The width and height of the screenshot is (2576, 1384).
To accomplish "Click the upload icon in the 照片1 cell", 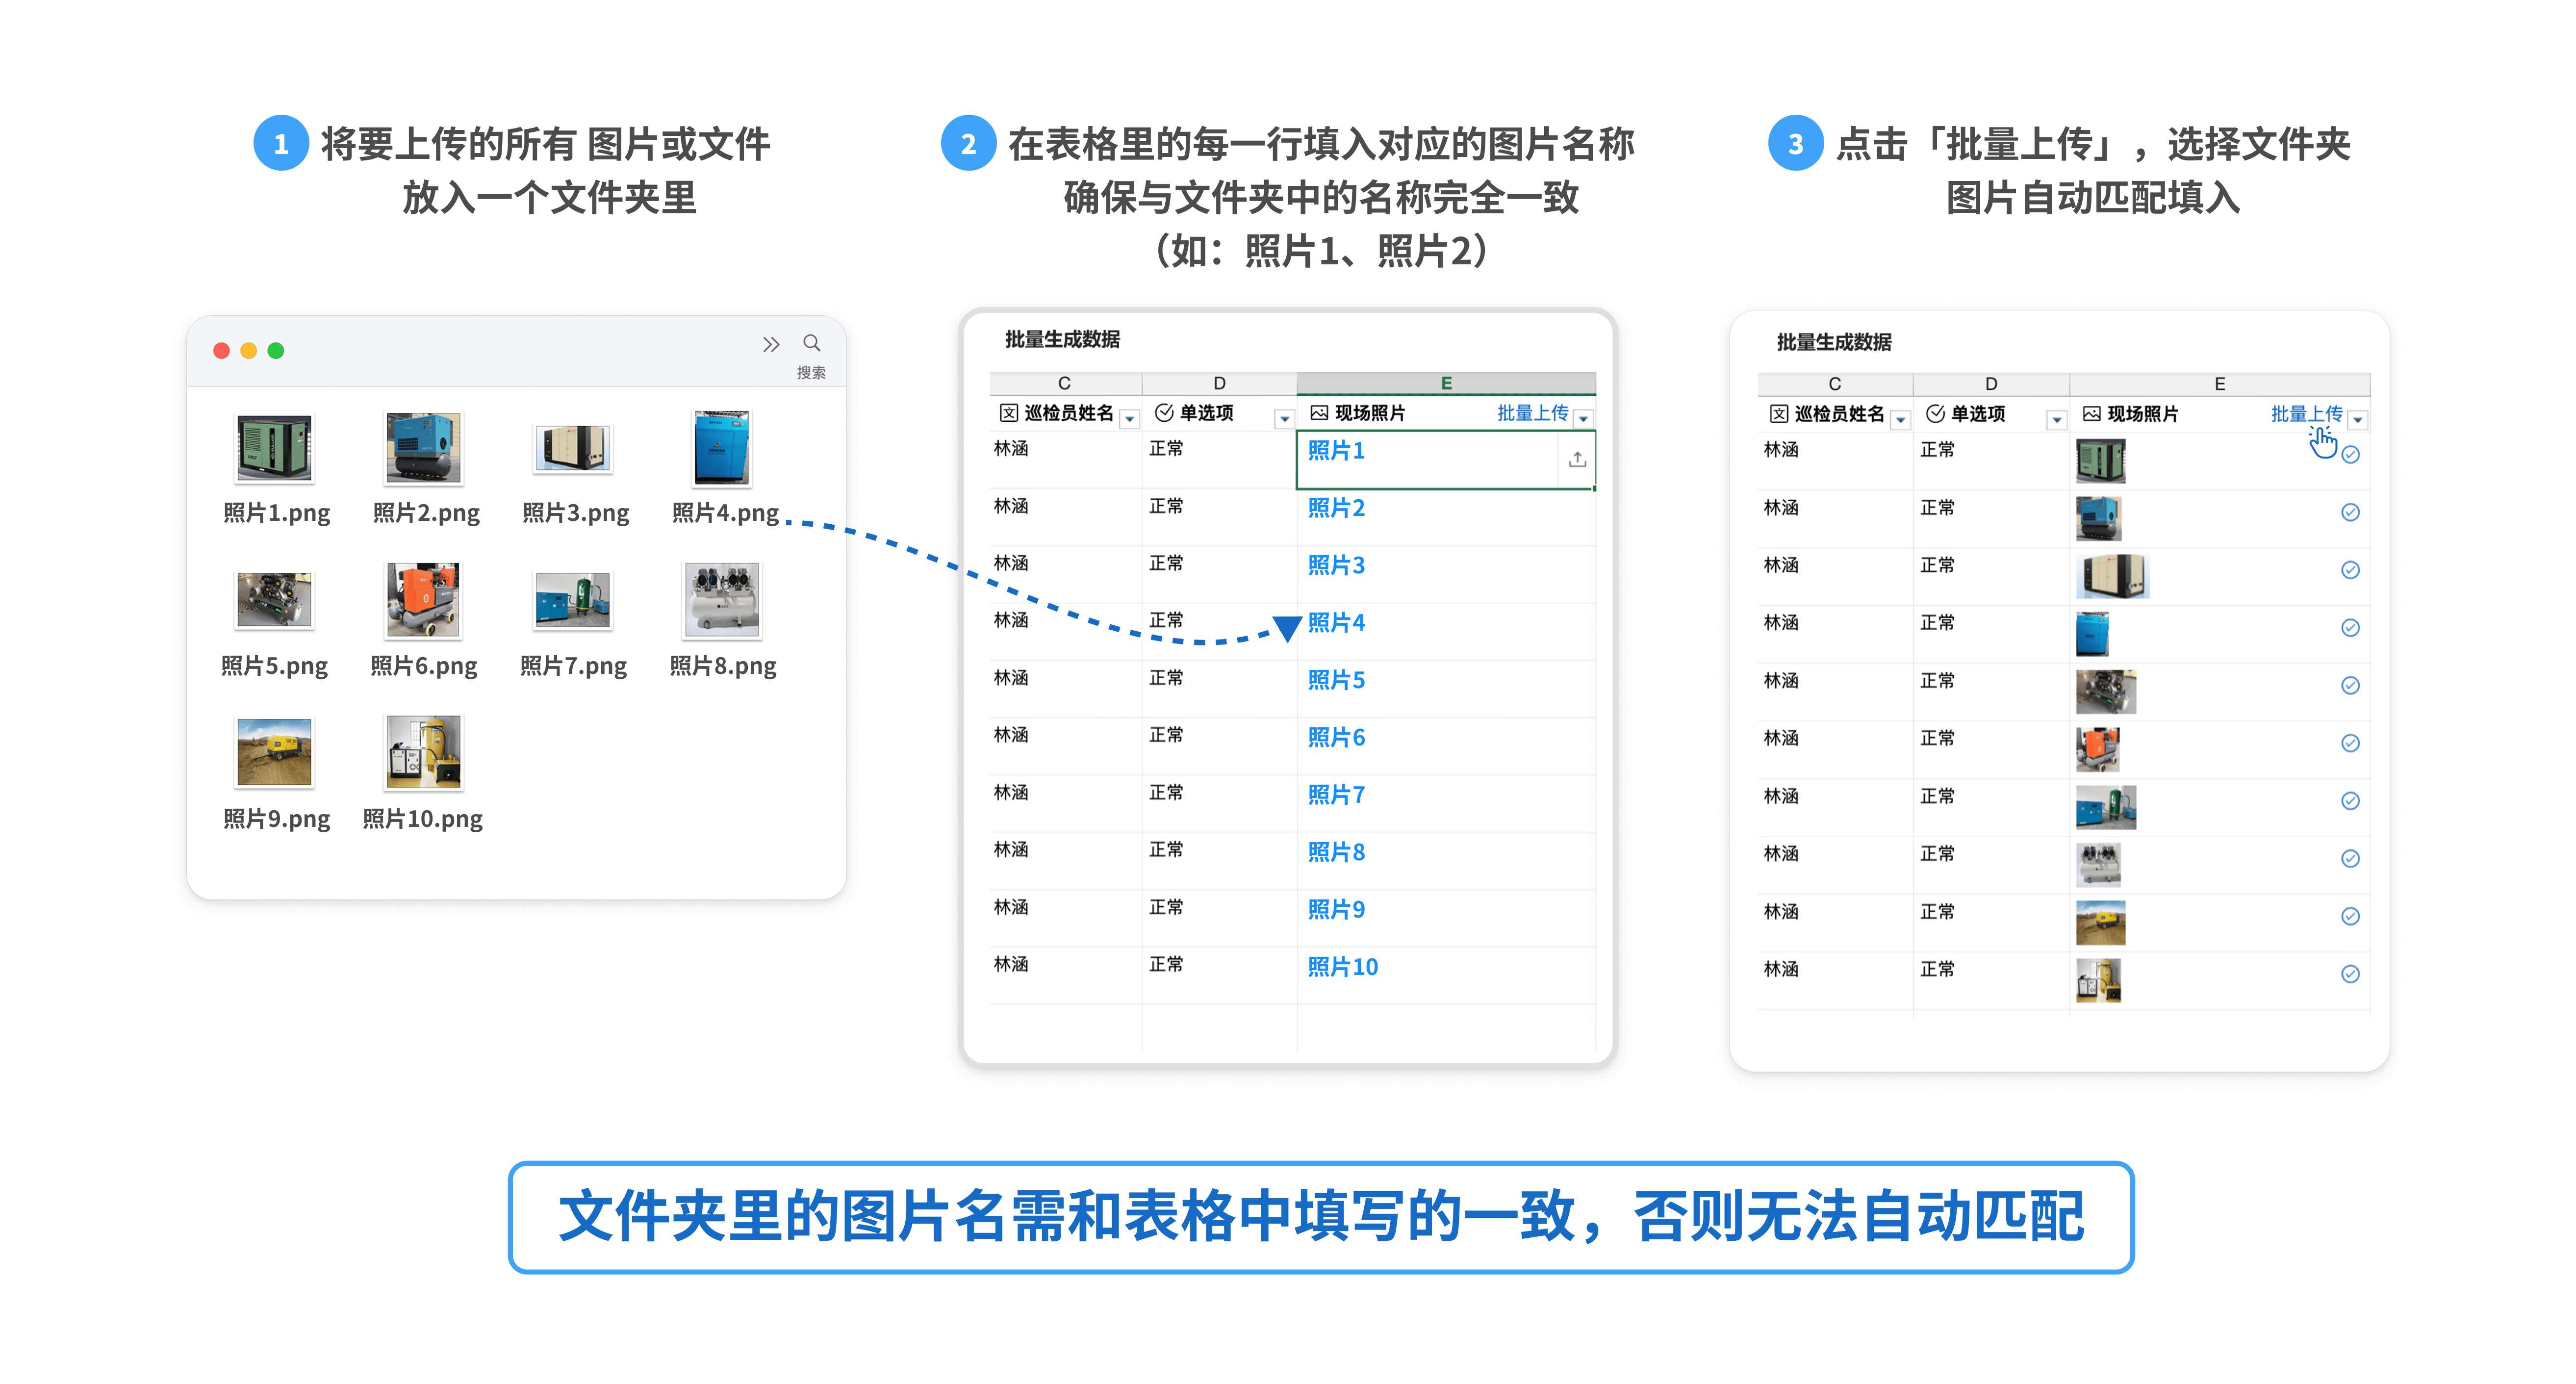I will (x=1577, y=459).
